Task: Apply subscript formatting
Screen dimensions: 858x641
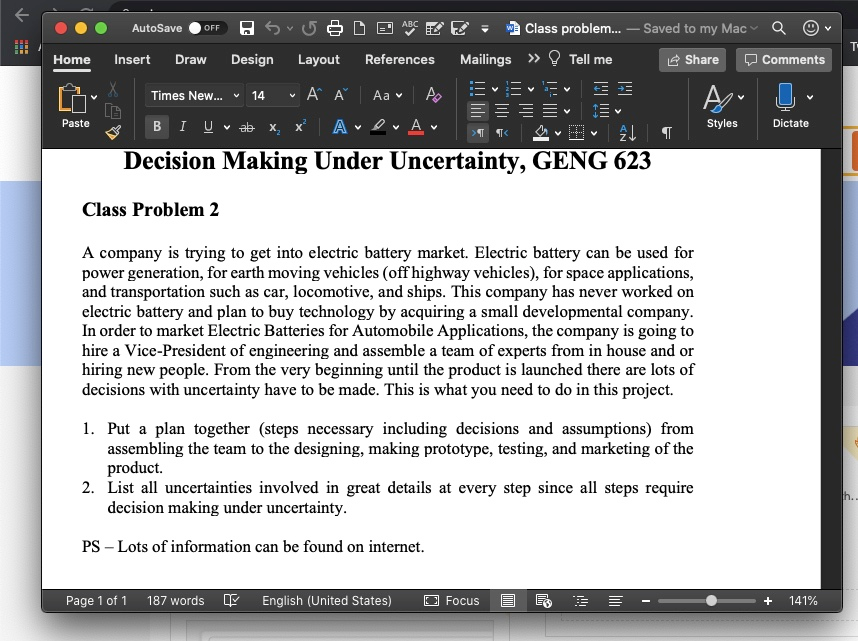Action: point(276,126)
